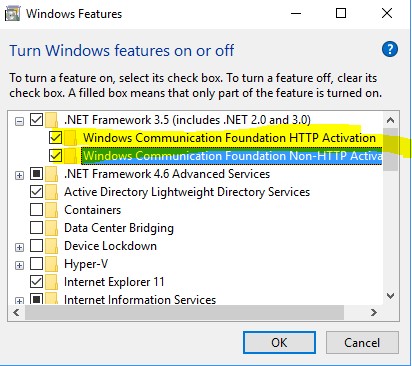This screenshot has height=366, width=412.
Task: Enable the Containers checkbox
Action: [36, 210]
